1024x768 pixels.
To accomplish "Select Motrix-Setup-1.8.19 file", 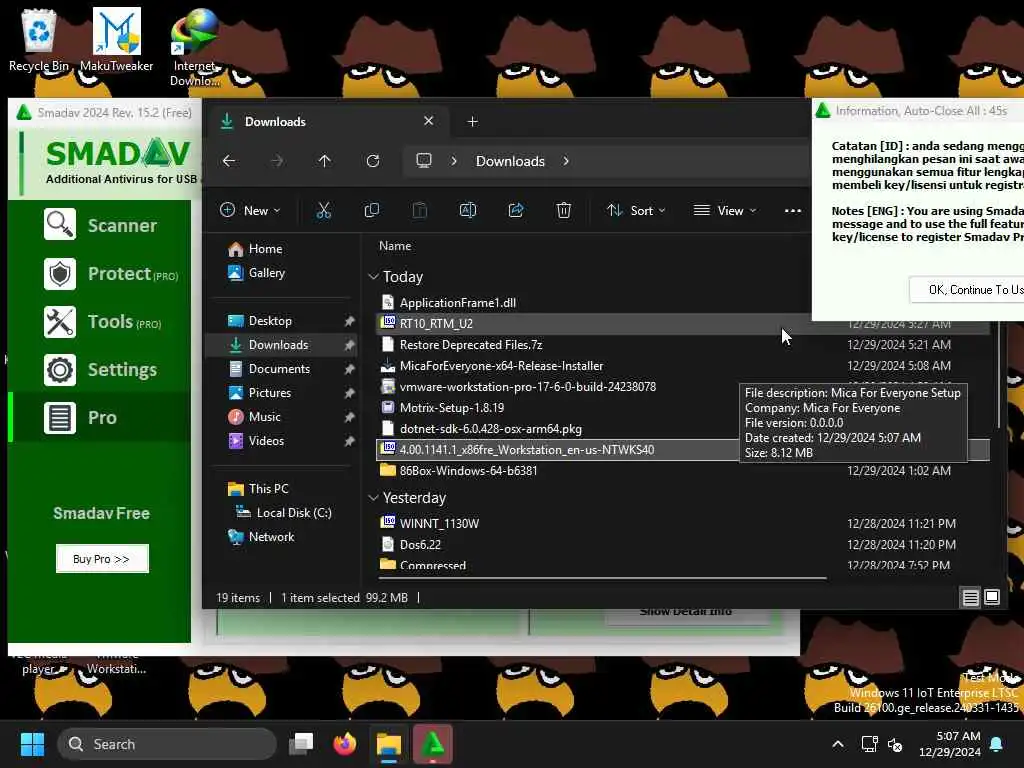I will [x=452, y=408].
